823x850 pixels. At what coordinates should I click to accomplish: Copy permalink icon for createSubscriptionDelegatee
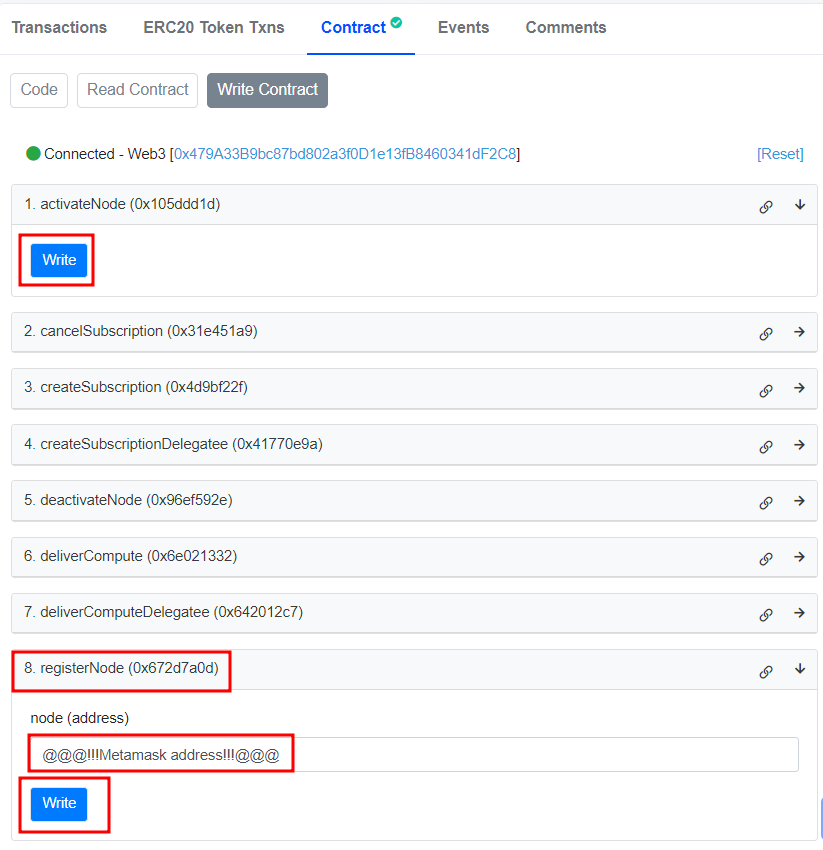tap(766, 447)
